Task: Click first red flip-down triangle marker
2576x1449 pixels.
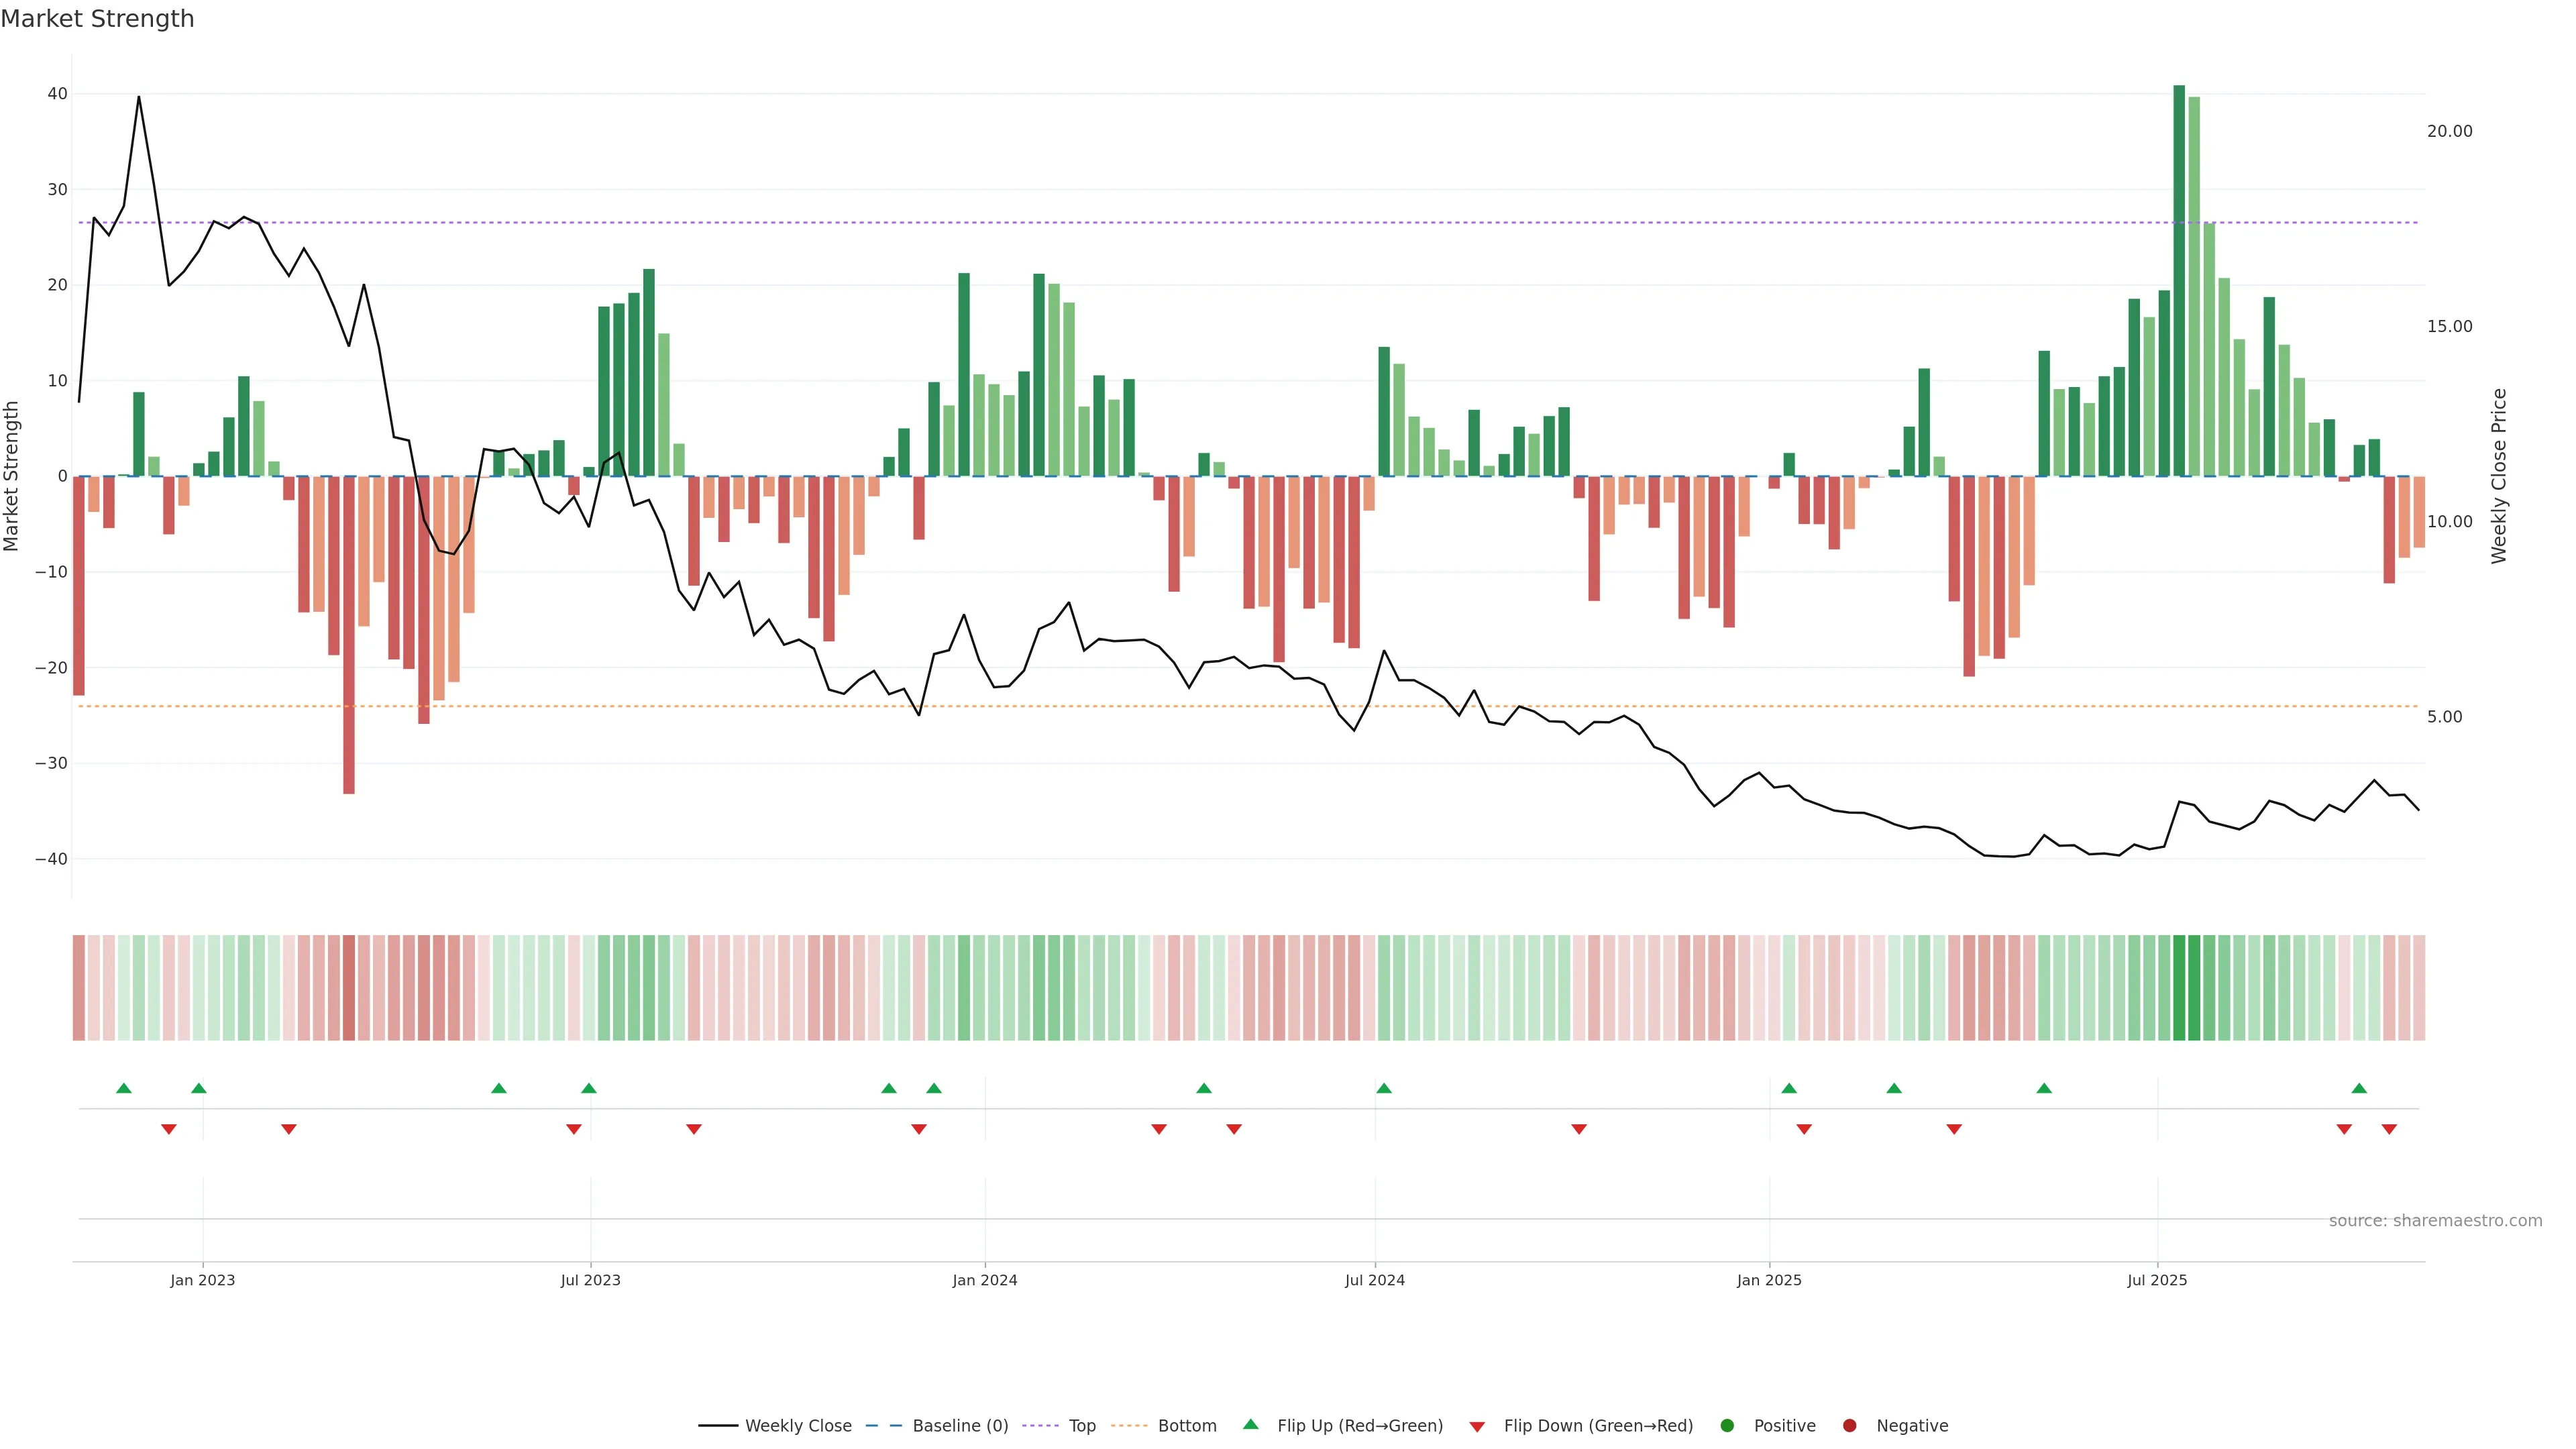Action: point(169,1129)
